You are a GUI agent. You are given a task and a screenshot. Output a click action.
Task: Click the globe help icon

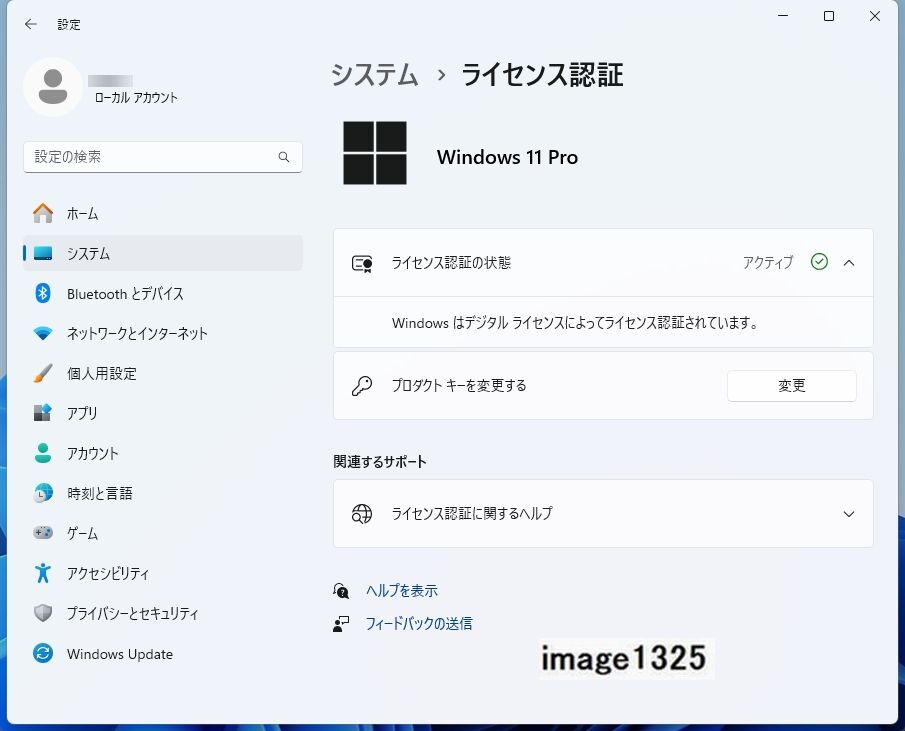pyautogui.click(x=362, y=513)
